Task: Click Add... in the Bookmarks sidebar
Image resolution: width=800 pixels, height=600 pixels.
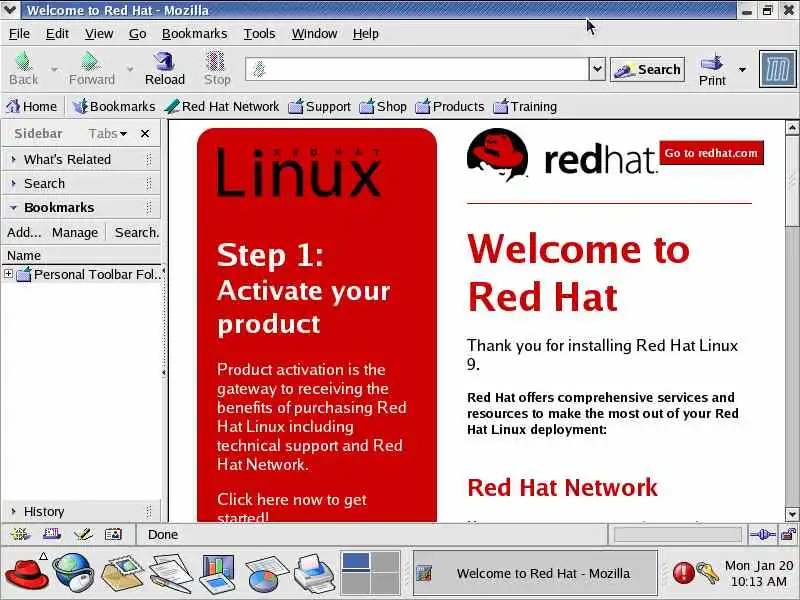Action: point(24,233)
